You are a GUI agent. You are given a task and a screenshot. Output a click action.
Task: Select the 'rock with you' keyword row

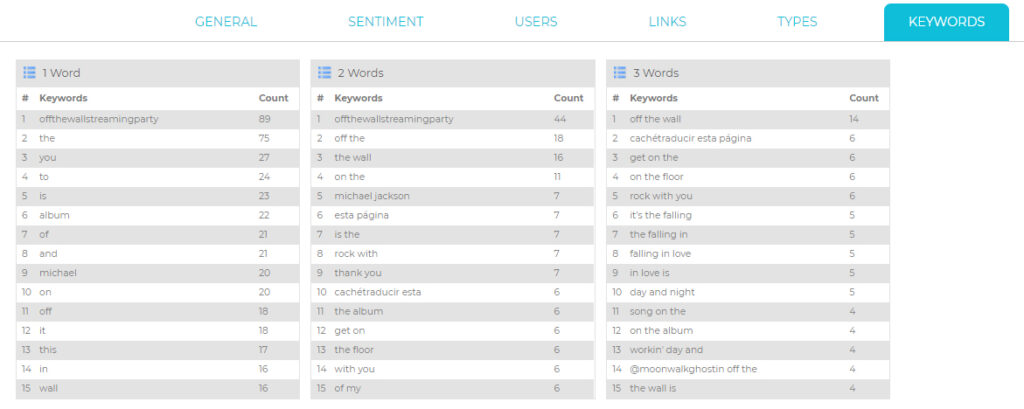coord(748,196)
